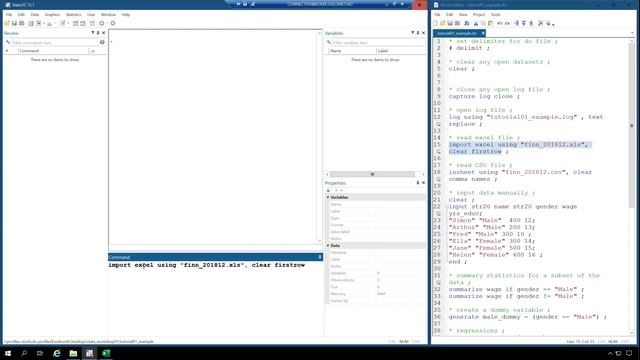
Task: Pin the Properties panel
Action: [418, 183]
